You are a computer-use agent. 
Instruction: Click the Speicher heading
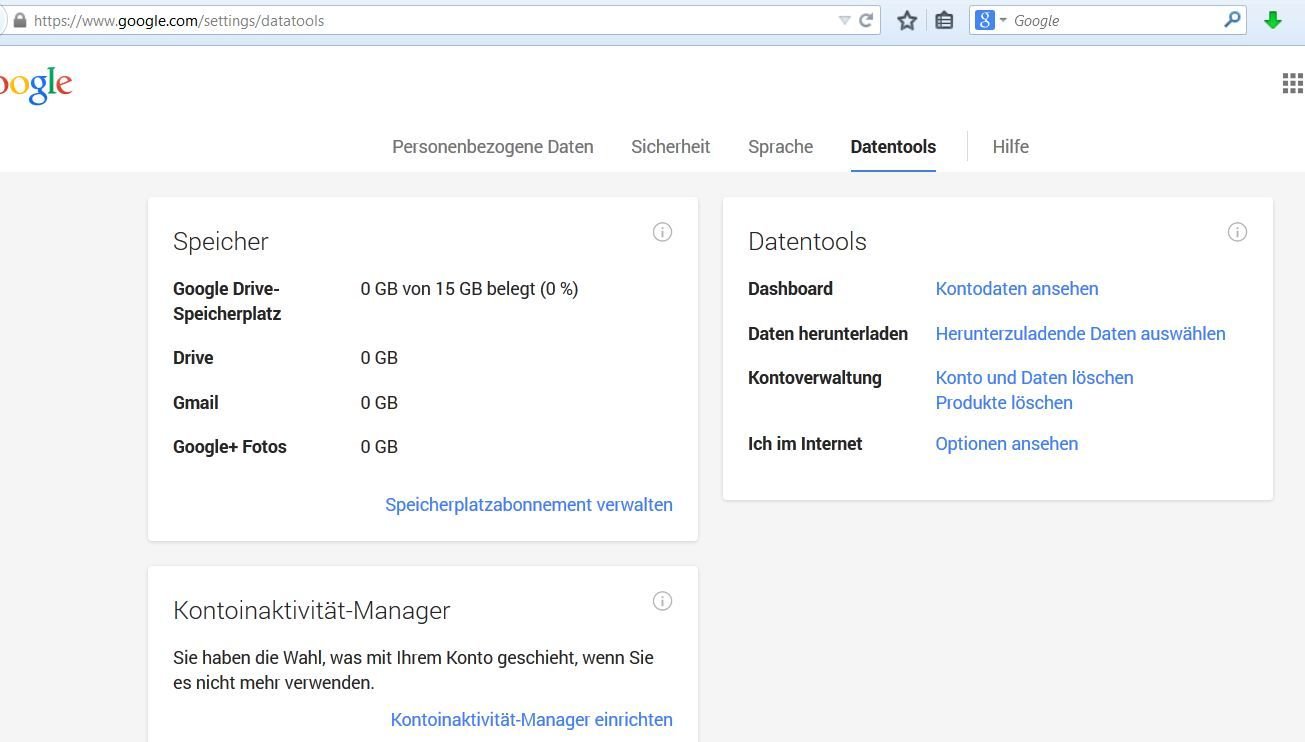pyautogui.click(x=221, y=241)
